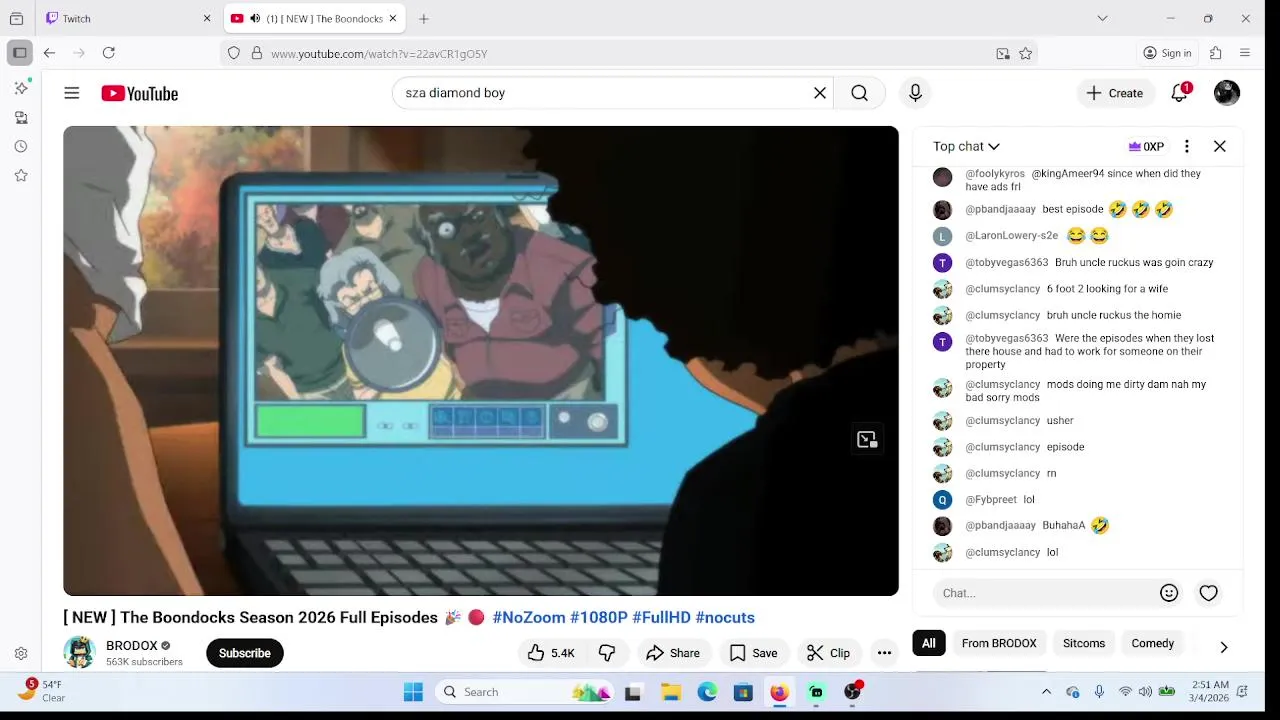This screenshot has height=720, width=1280.
Task: Open a new browser tab
Action: tap(424, 18)
